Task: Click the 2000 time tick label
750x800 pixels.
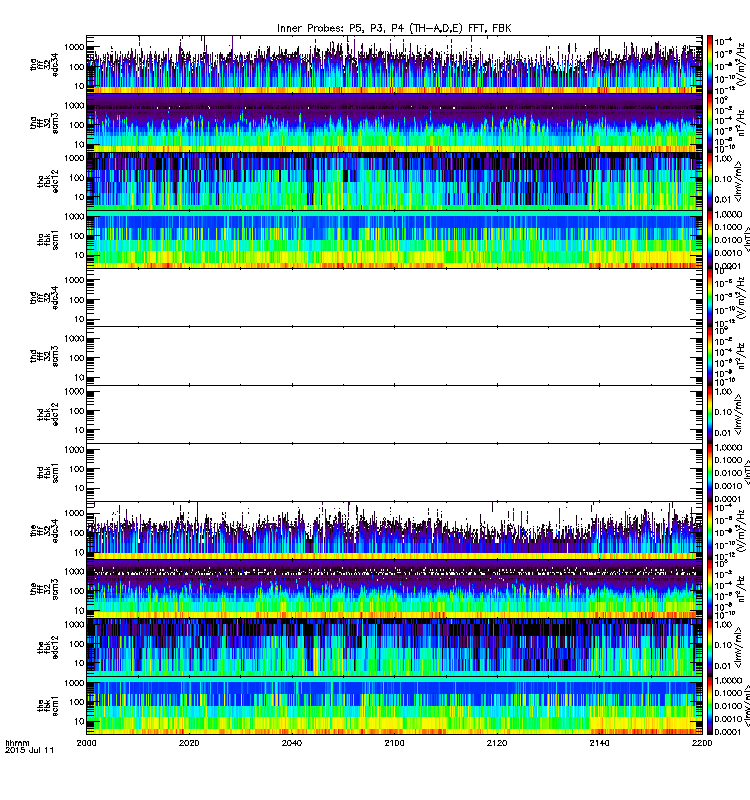Action: (86, 743)
